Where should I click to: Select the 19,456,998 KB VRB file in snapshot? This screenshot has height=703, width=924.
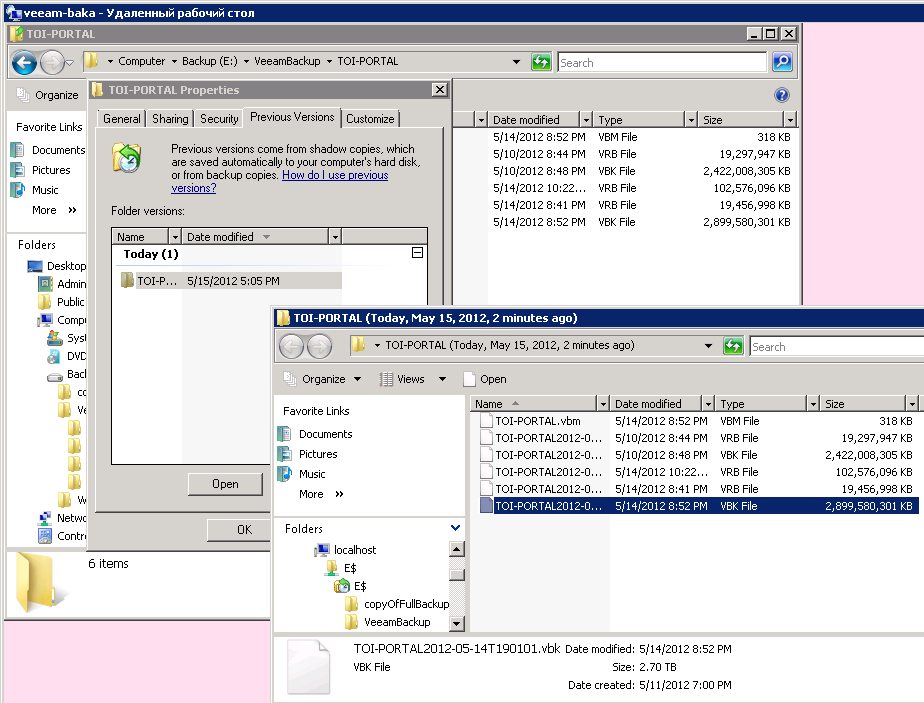(698, 489)
